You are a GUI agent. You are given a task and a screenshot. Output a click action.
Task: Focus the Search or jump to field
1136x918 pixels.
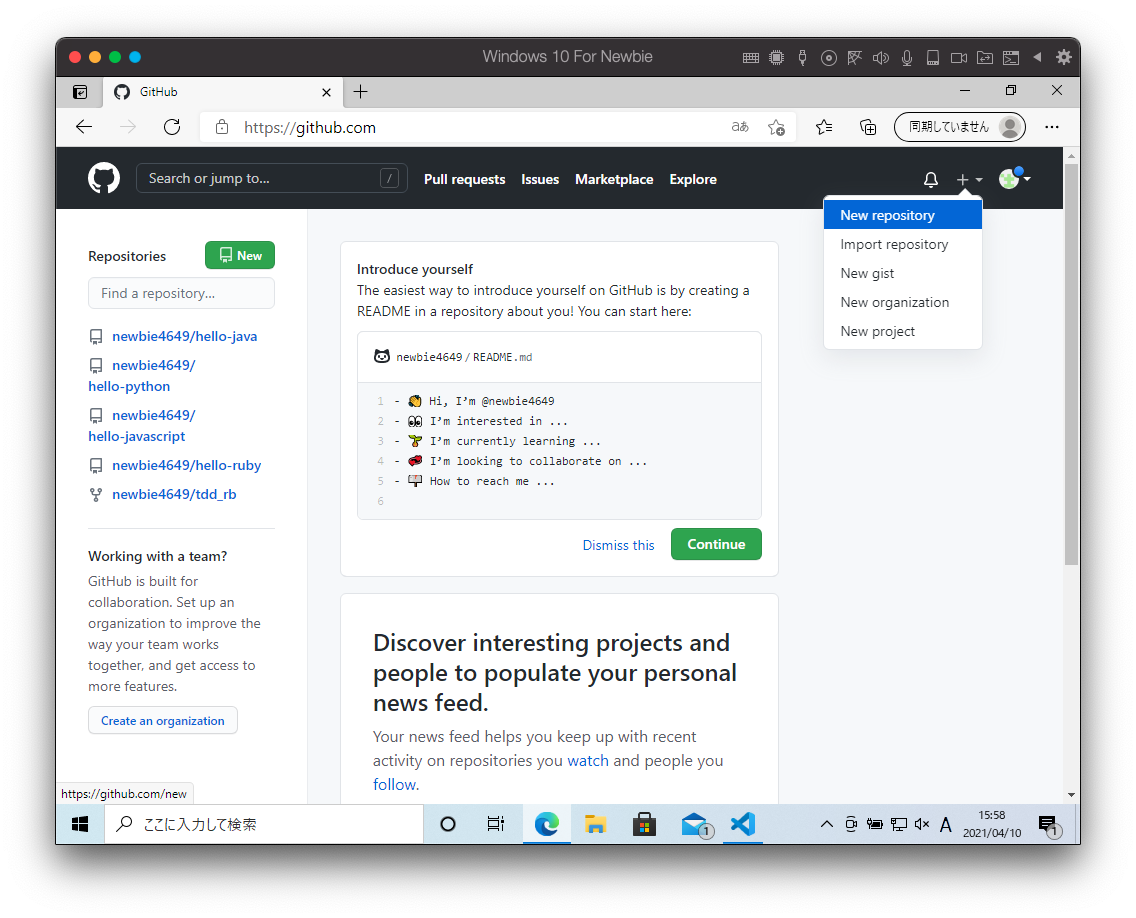272,178
